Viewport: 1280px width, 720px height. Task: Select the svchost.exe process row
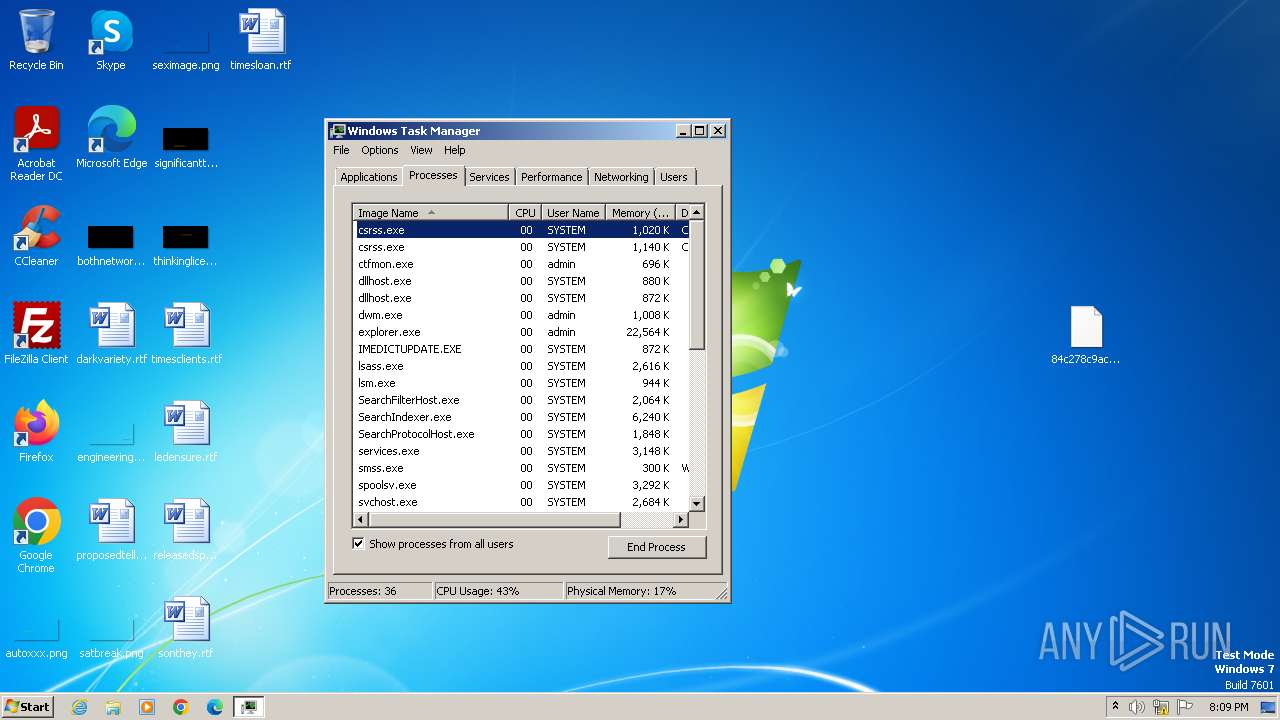point(521,502)
